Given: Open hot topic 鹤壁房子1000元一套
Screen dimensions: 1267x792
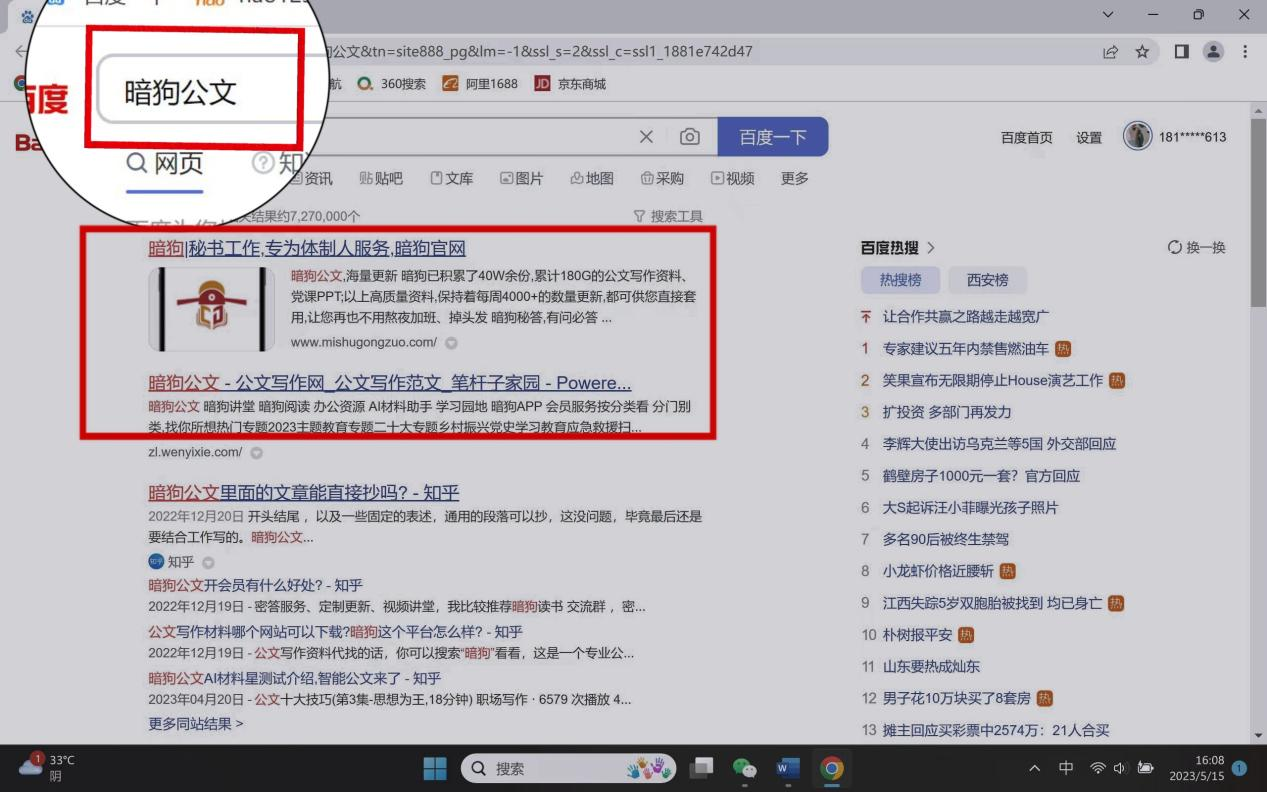Looking at the screenshot, I should pyautogui.click(x=981, y=476).
